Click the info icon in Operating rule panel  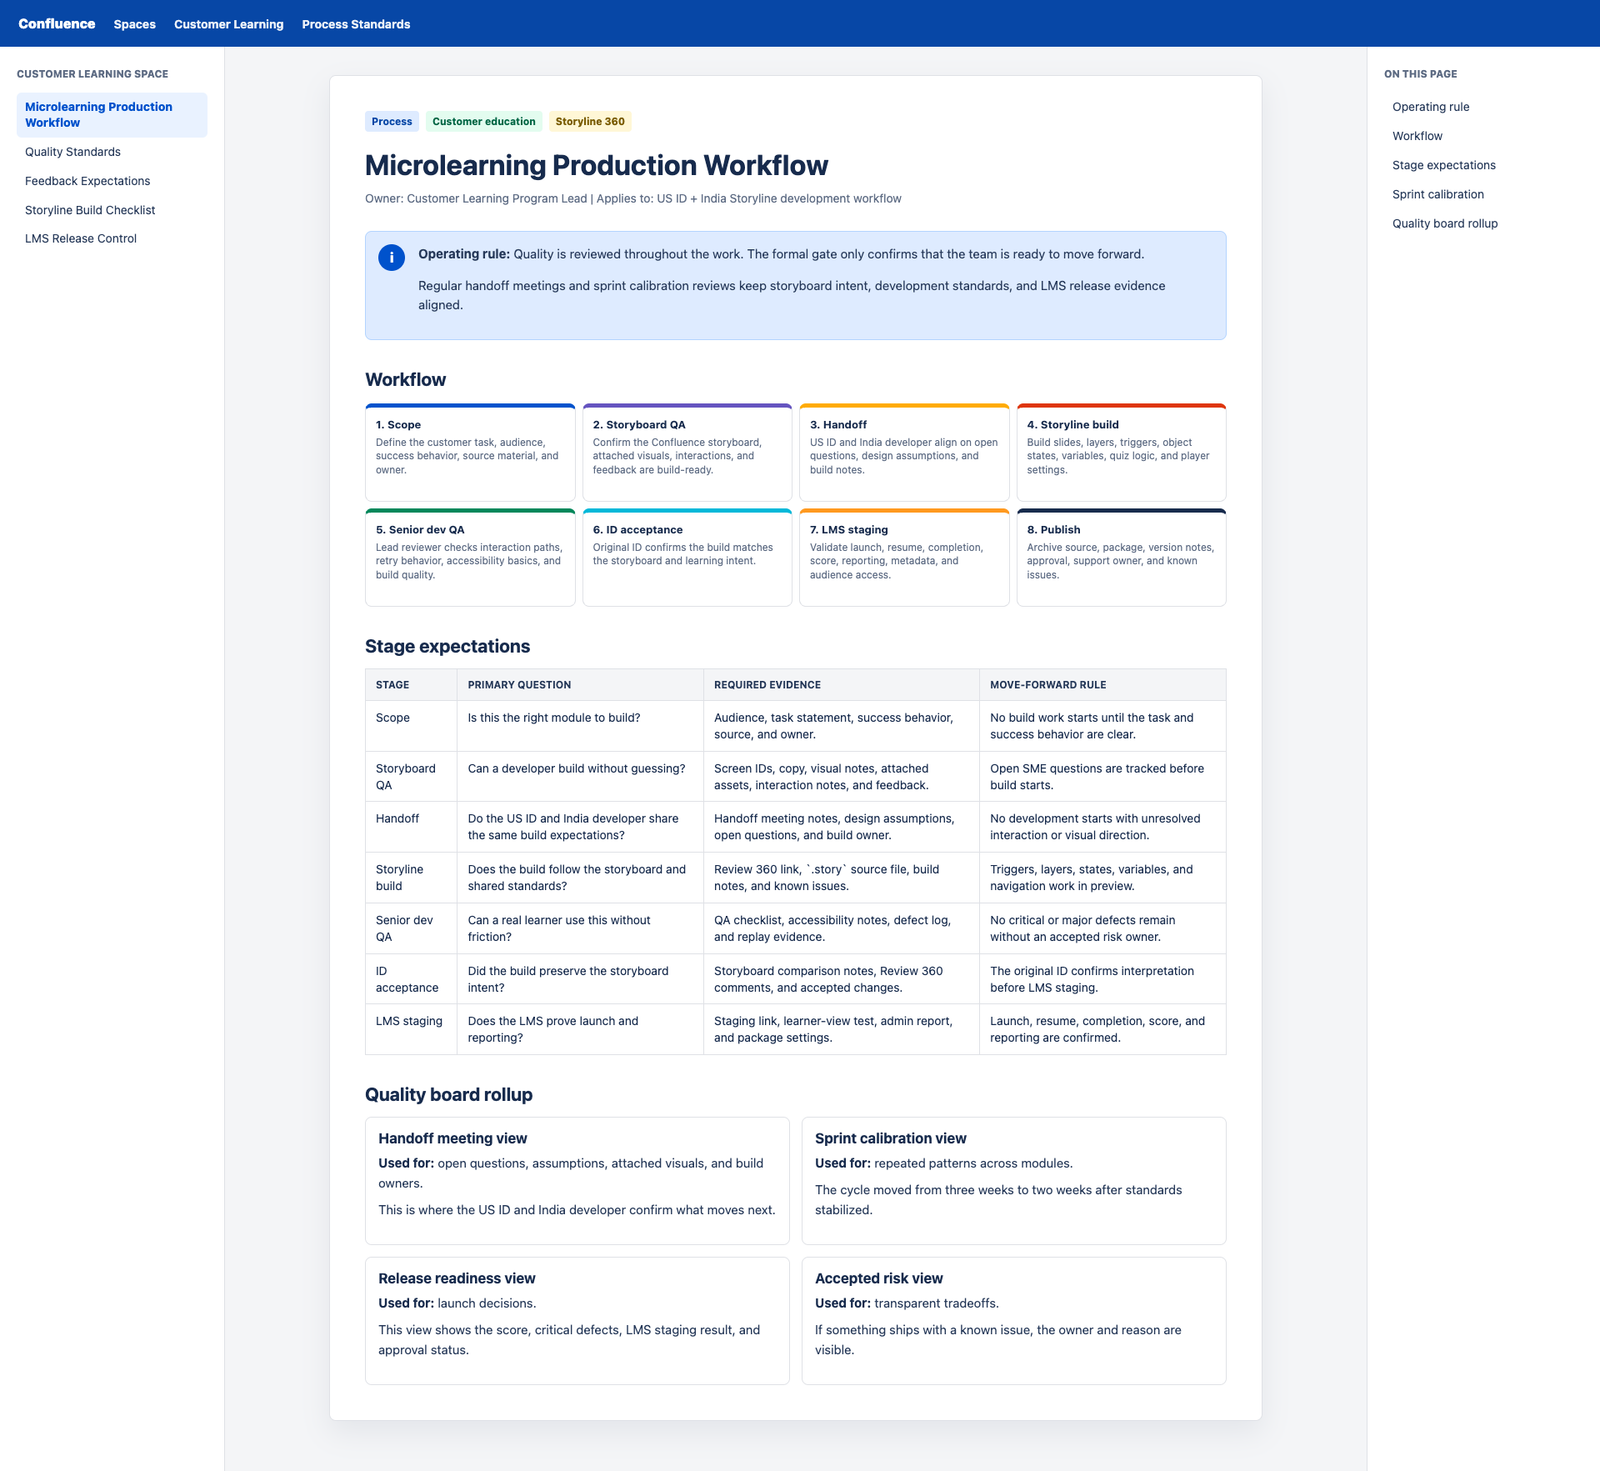391,257
